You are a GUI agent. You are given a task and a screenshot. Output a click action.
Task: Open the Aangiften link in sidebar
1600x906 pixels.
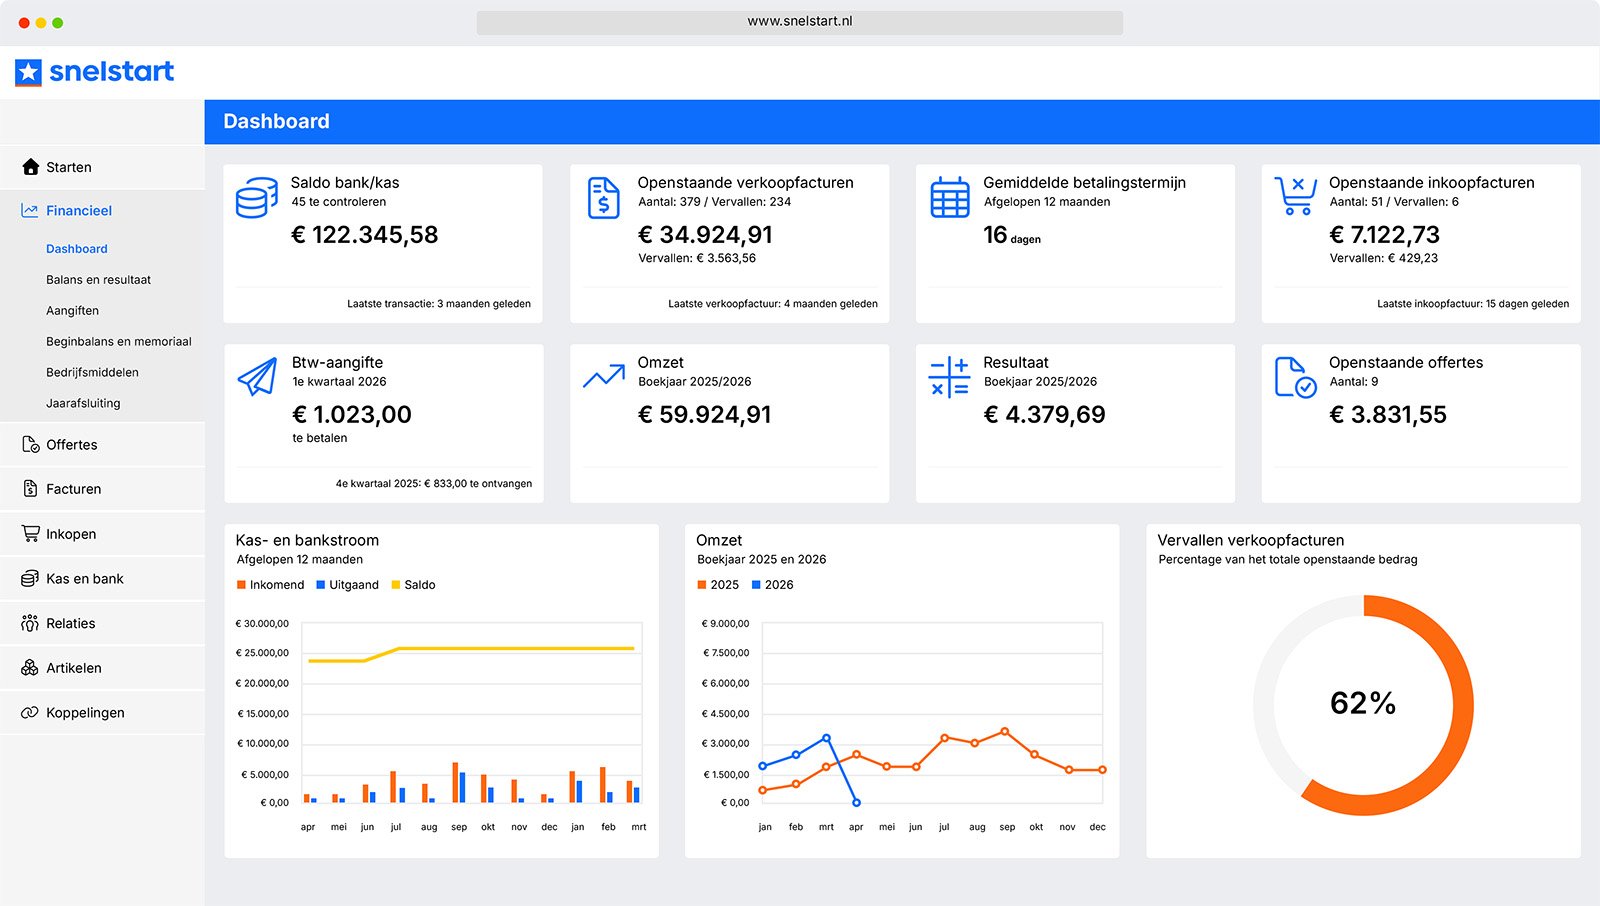(x=72, y=311)
